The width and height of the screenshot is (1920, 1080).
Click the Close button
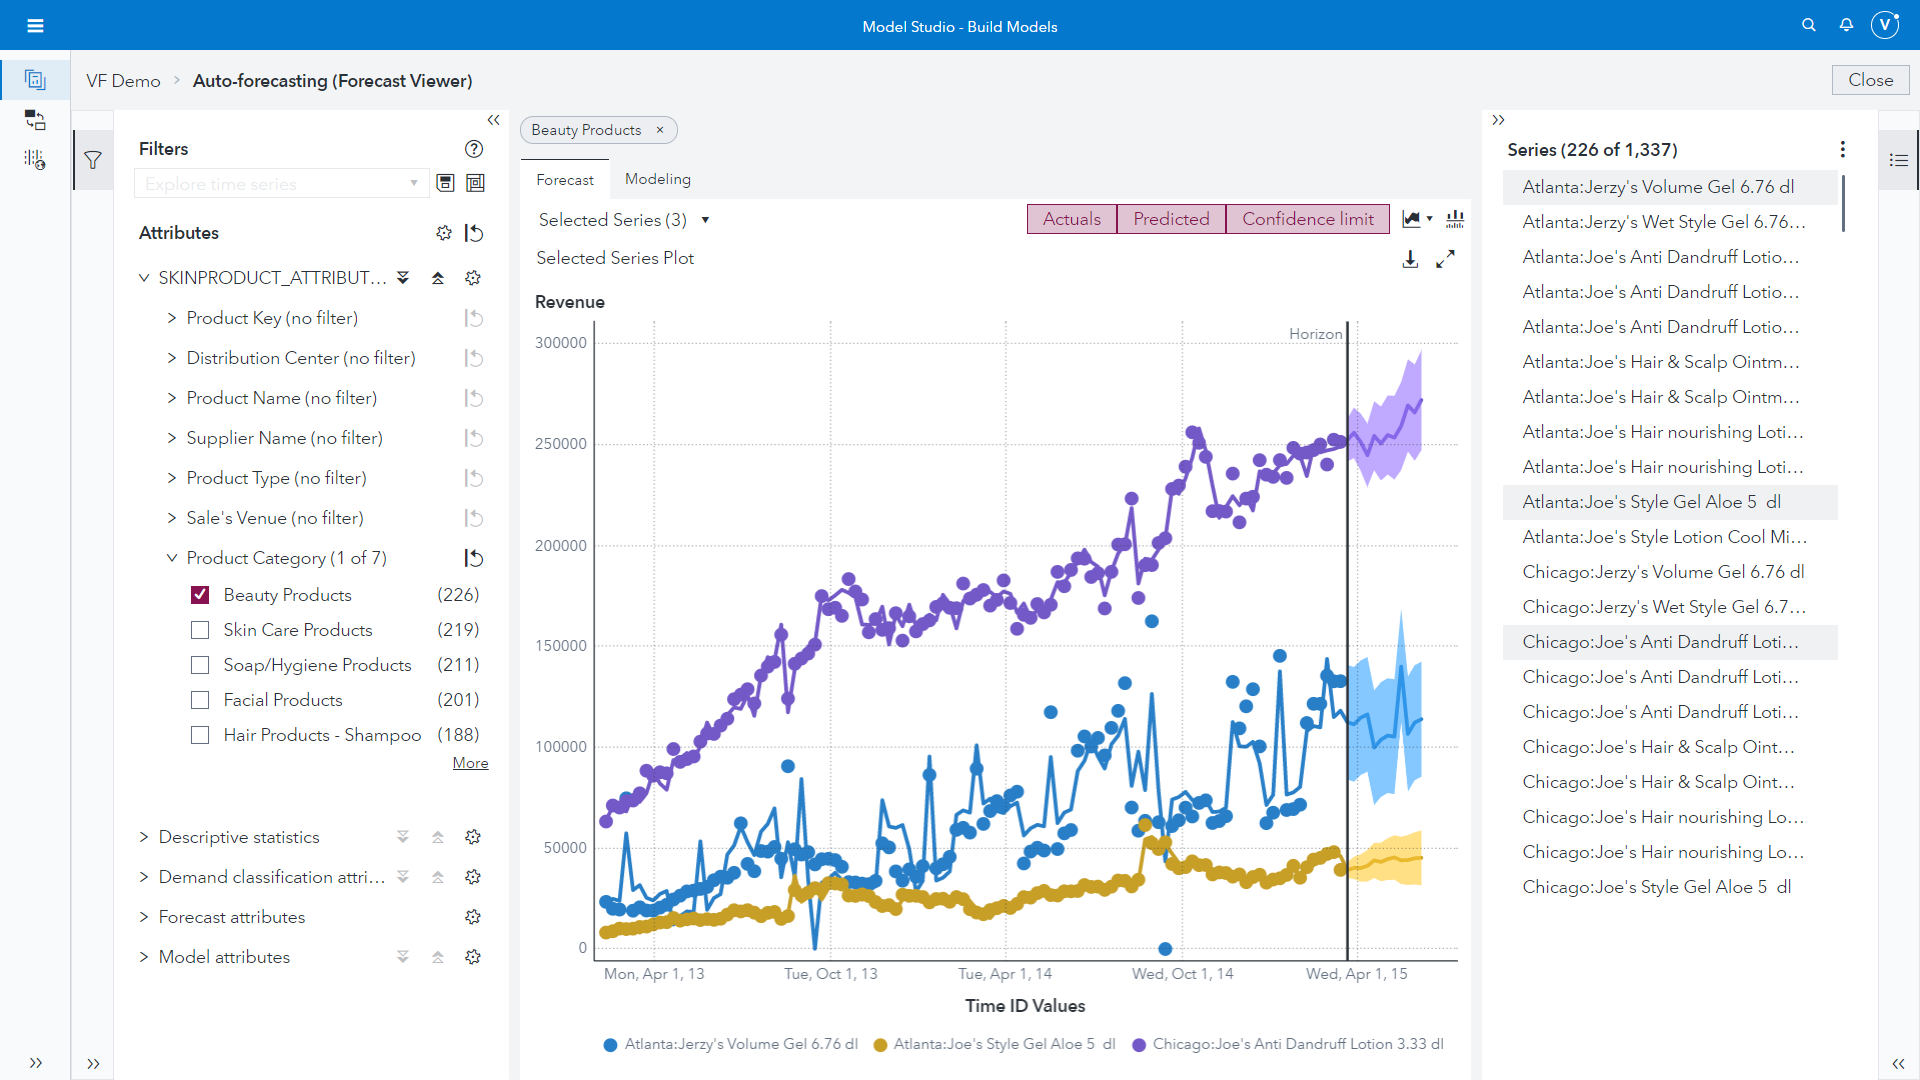coord(1869,80)
